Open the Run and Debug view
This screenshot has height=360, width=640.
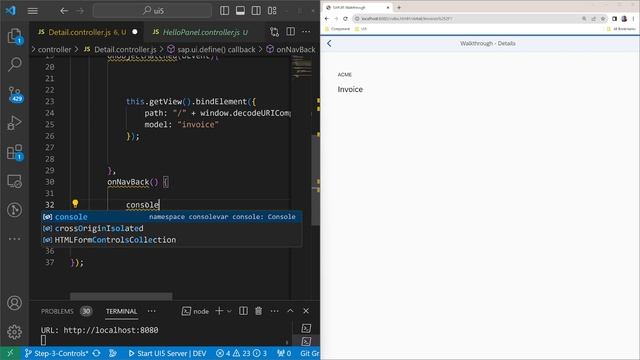point(15,122)
